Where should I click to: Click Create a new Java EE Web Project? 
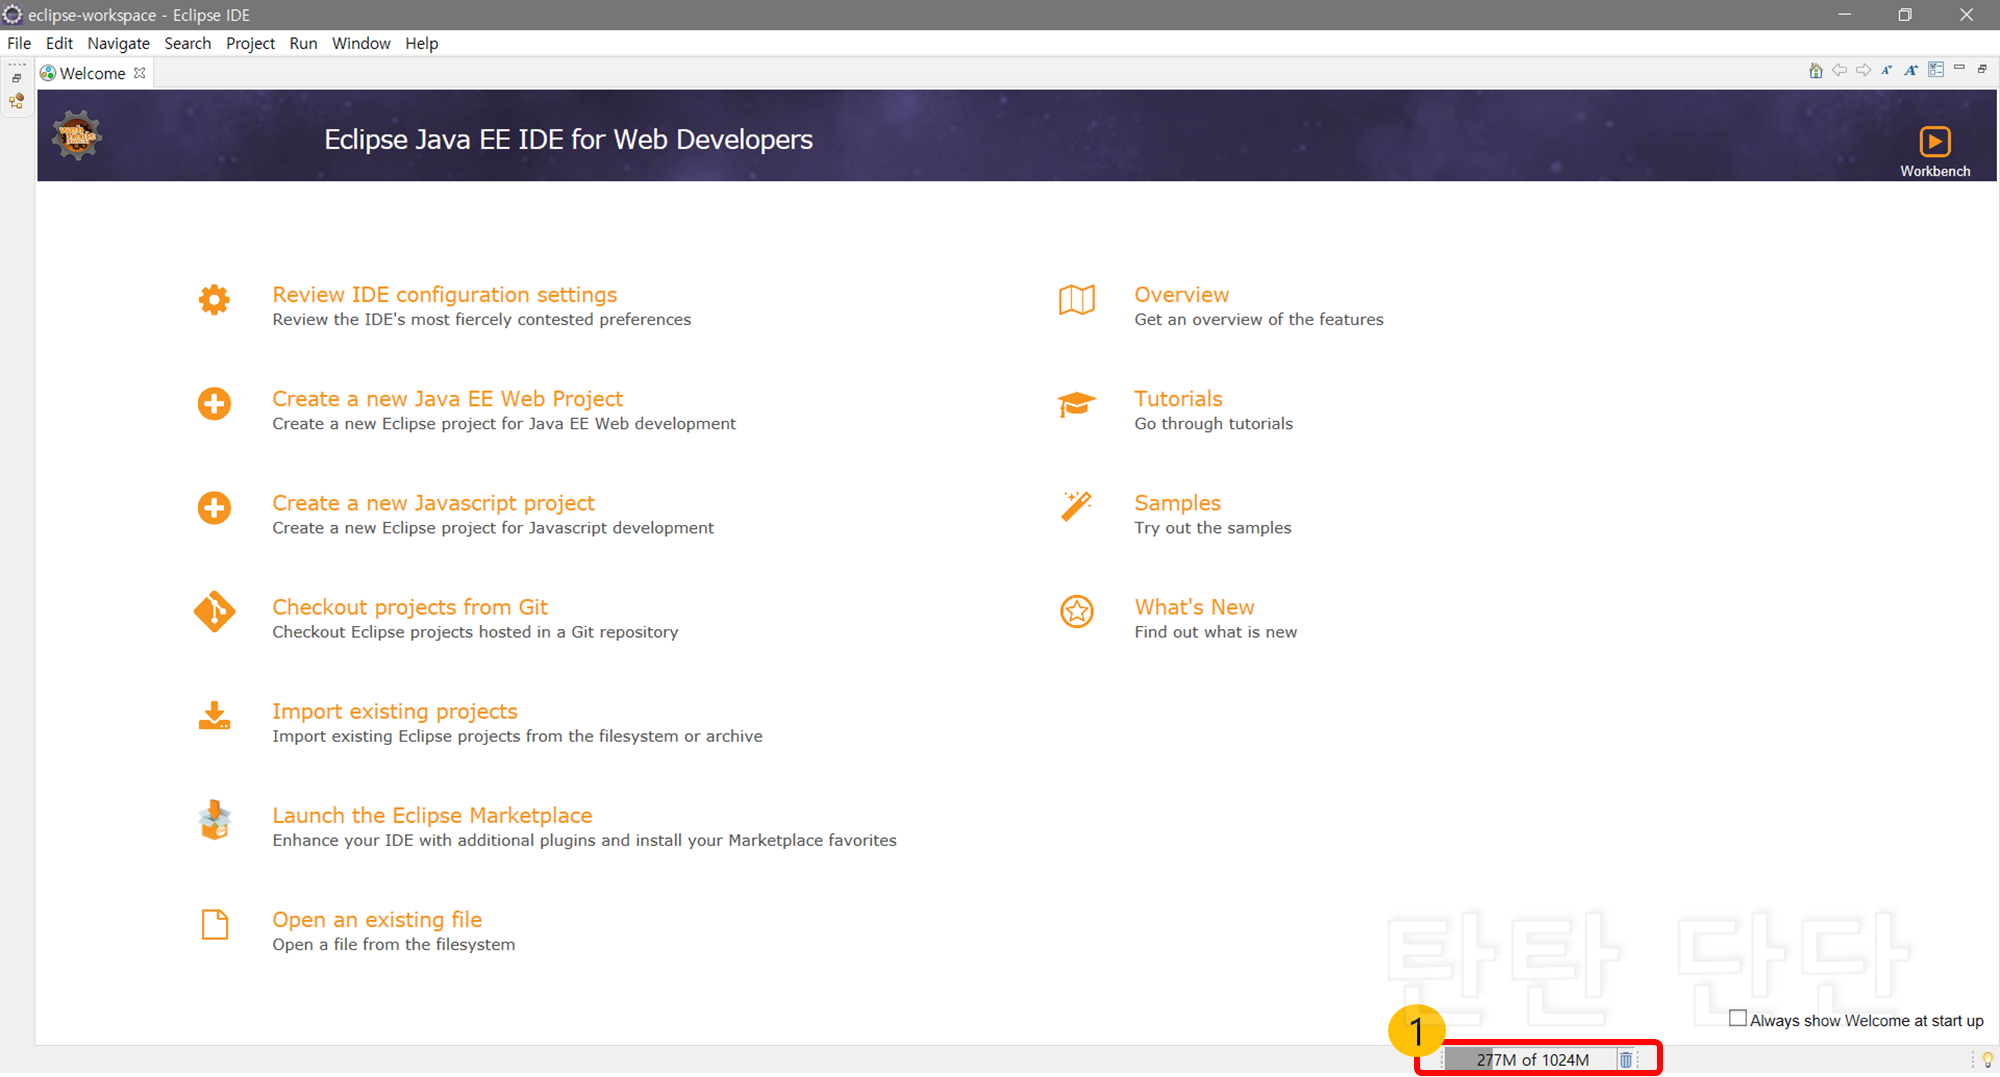coord(447,399)
